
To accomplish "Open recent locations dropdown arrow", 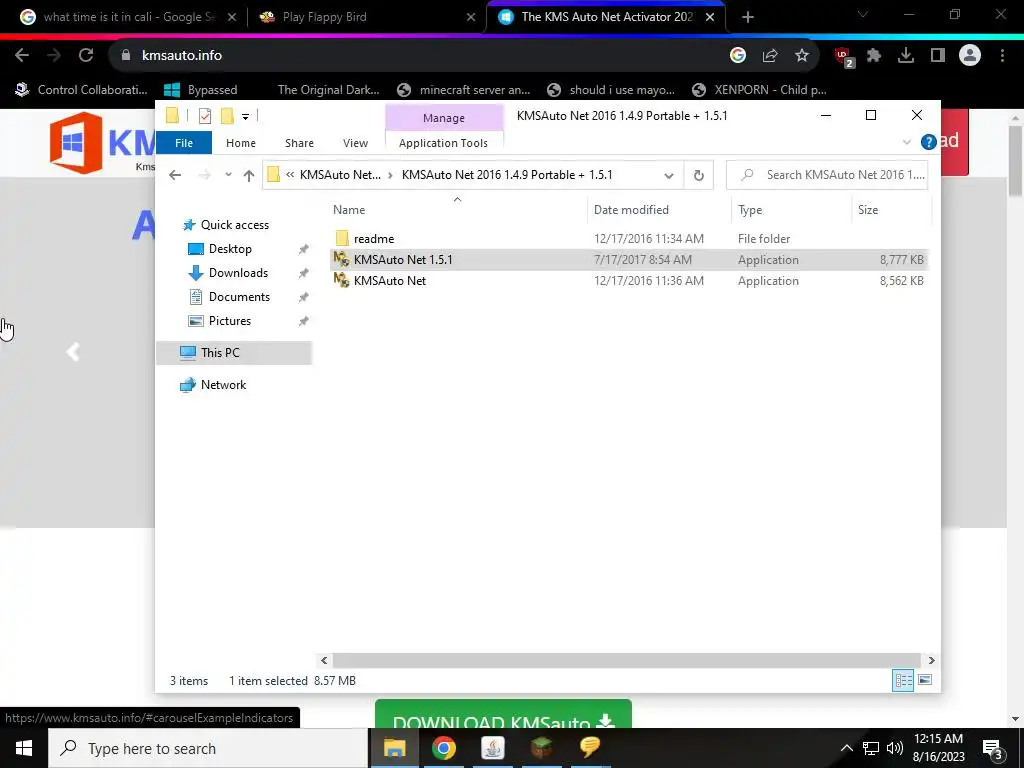I will pyautogui.click(x=228, y=175).
